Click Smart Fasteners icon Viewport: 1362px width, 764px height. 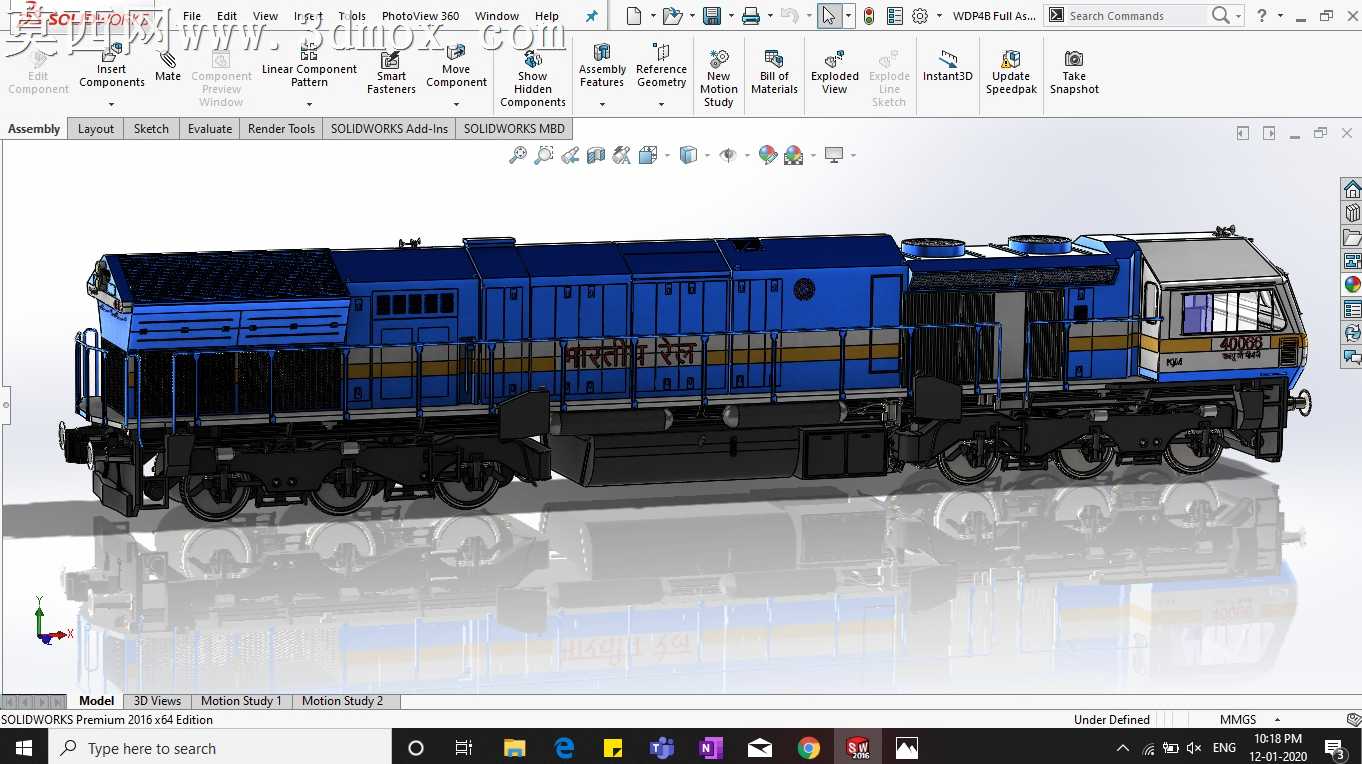point(391,70)
